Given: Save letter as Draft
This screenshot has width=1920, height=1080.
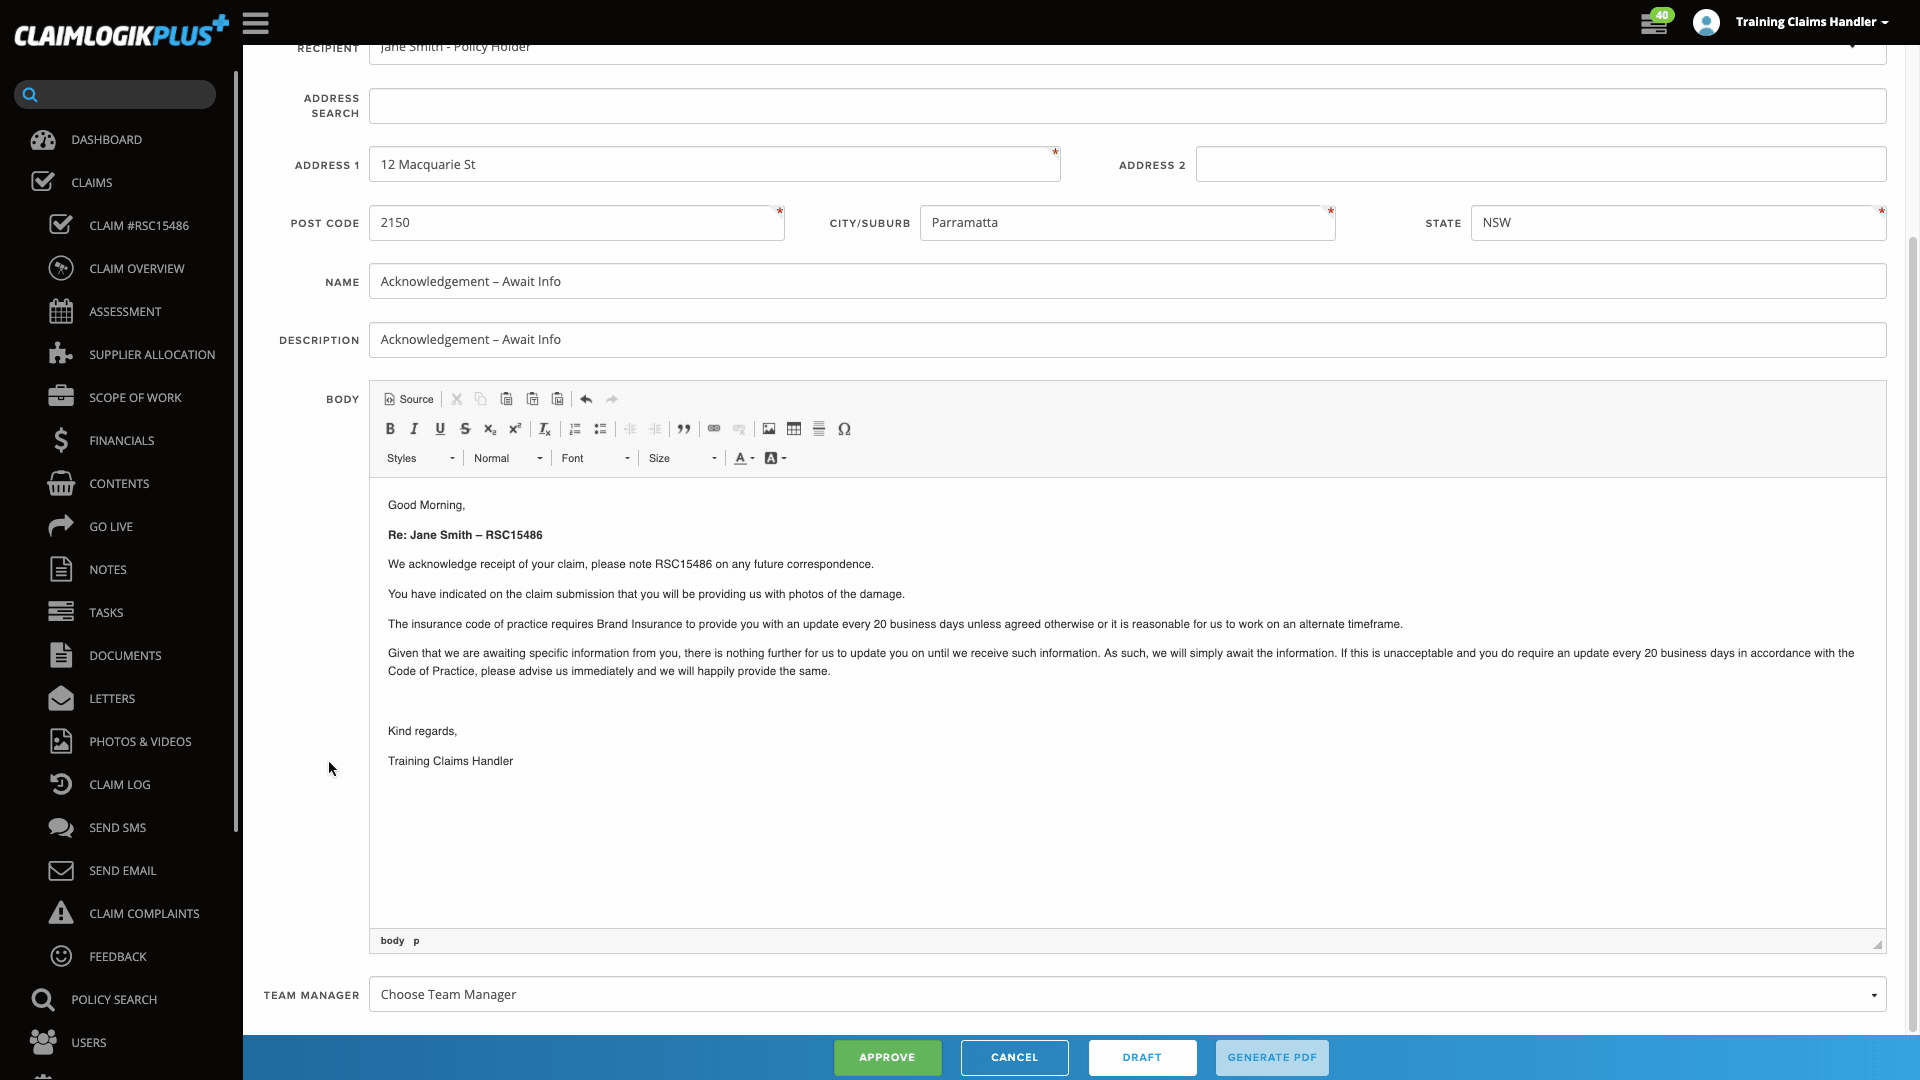Looking at the screenshot, I should coord(1142,1058).
